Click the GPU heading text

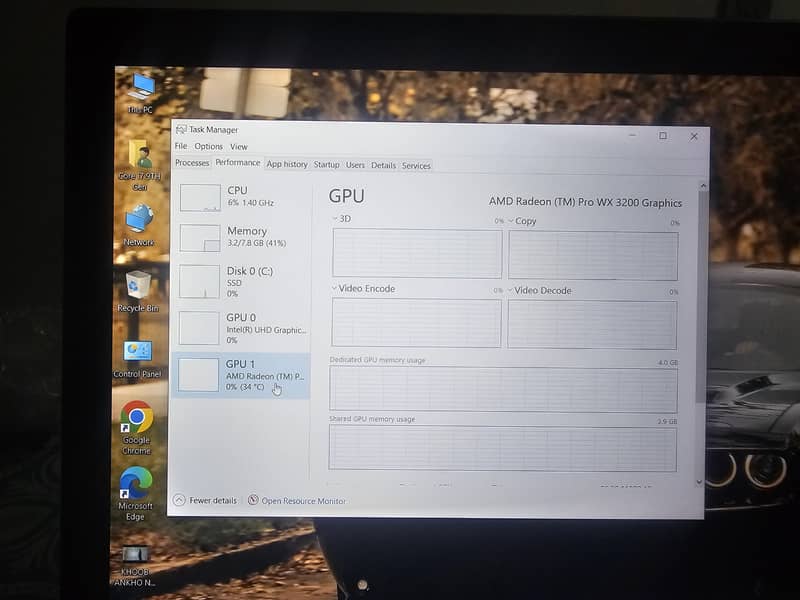[x=346, y=196]
